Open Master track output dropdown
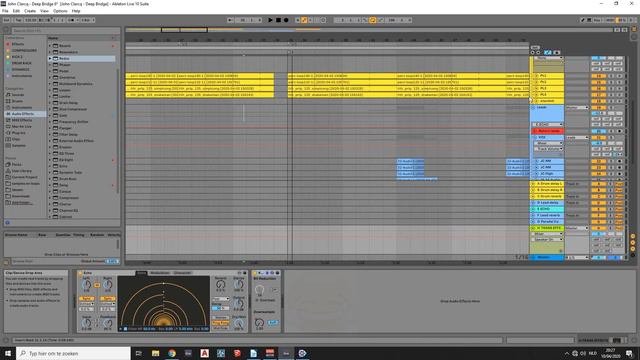 [x=577, y=258]
